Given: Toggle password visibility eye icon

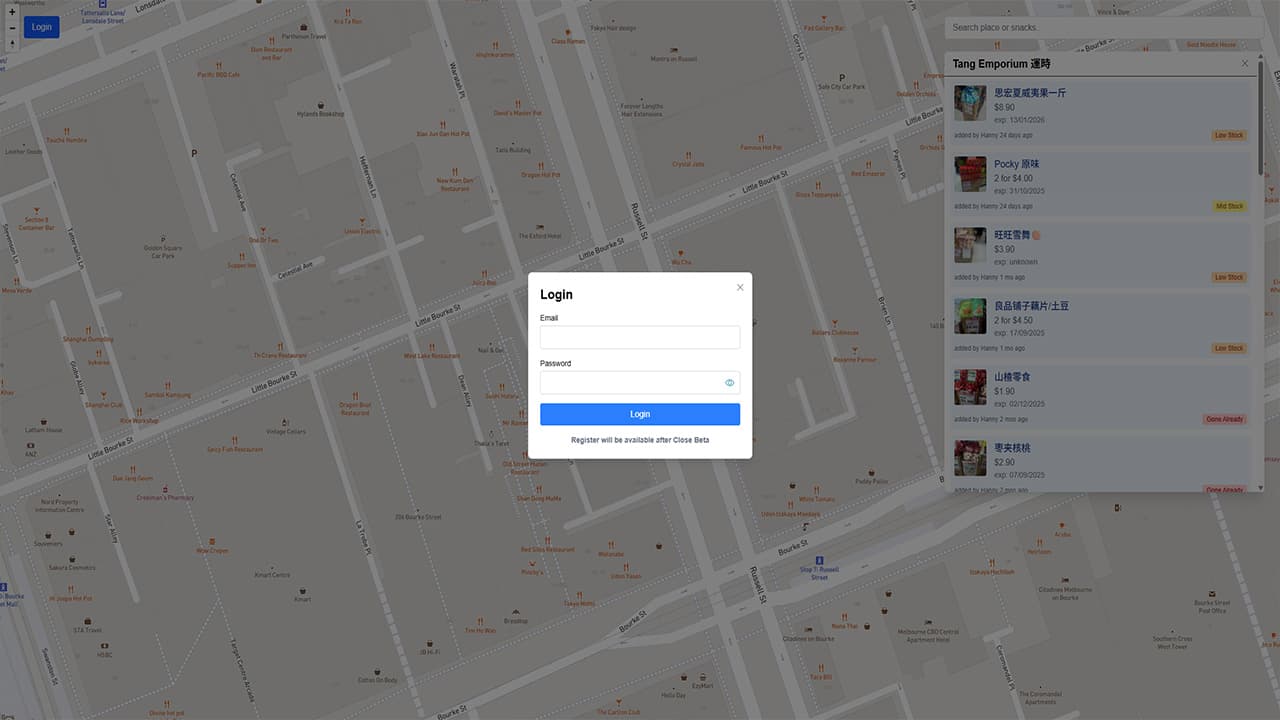Looking at the screenshot, I should tap(729, 383).
